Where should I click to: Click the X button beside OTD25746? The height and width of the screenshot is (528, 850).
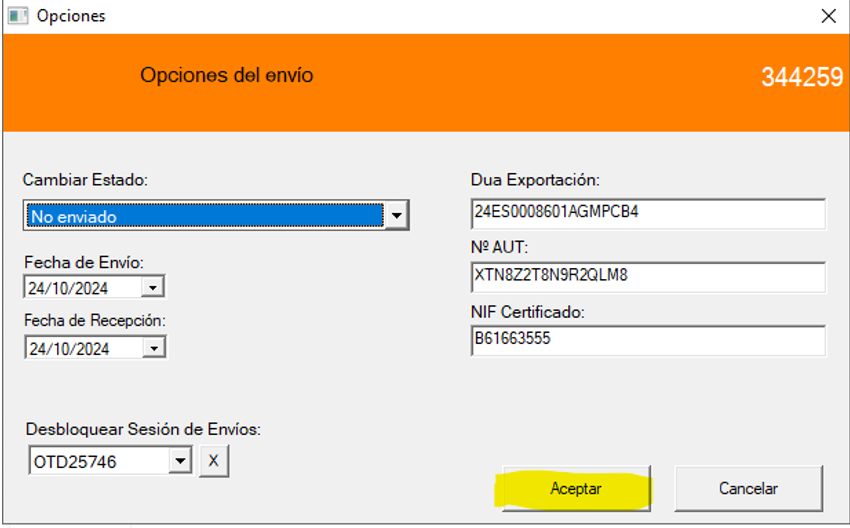point(214,461)
